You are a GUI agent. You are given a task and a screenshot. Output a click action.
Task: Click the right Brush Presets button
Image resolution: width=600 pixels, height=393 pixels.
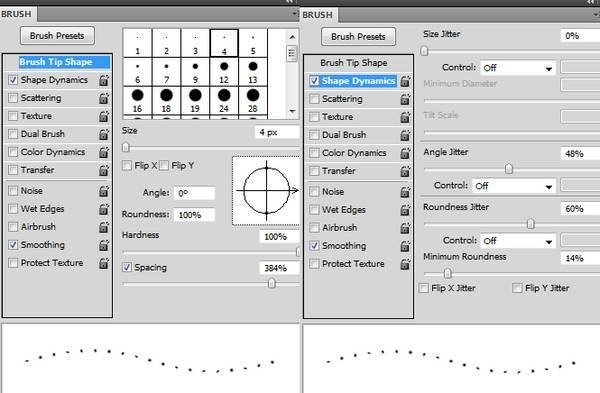tap(358, 37)
